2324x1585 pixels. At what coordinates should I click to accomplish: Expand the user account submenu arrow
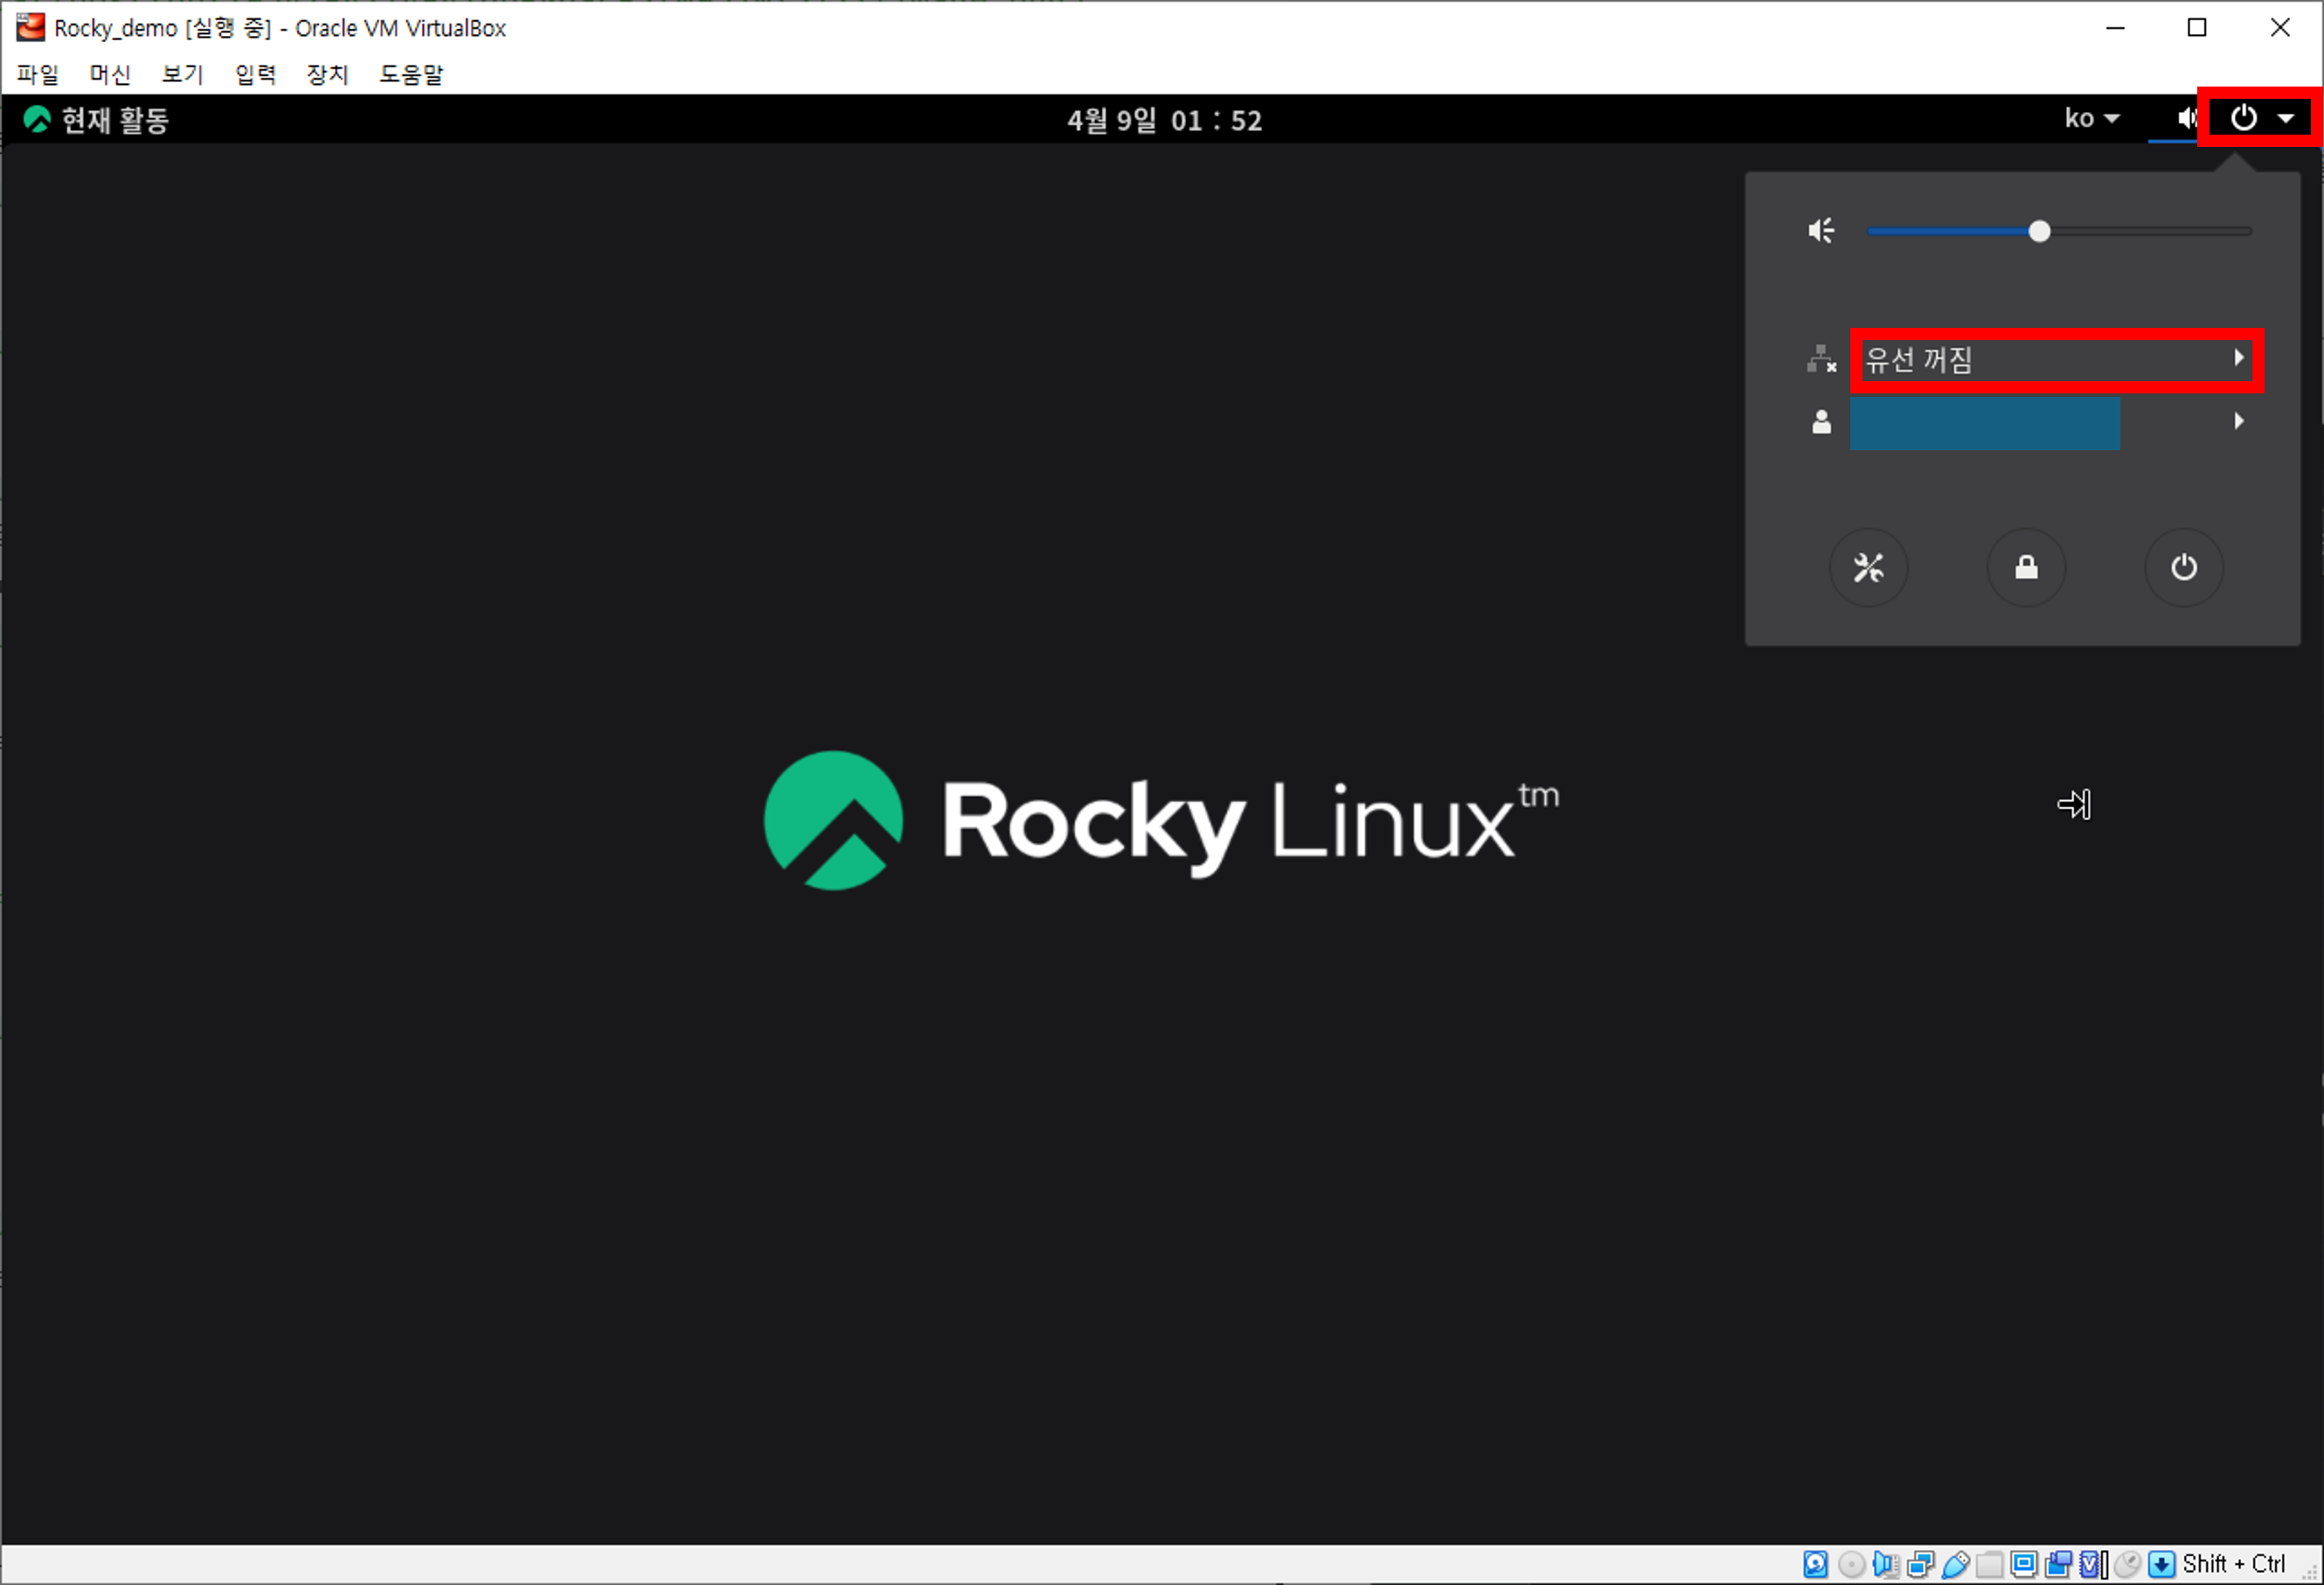pos(2238,421)
